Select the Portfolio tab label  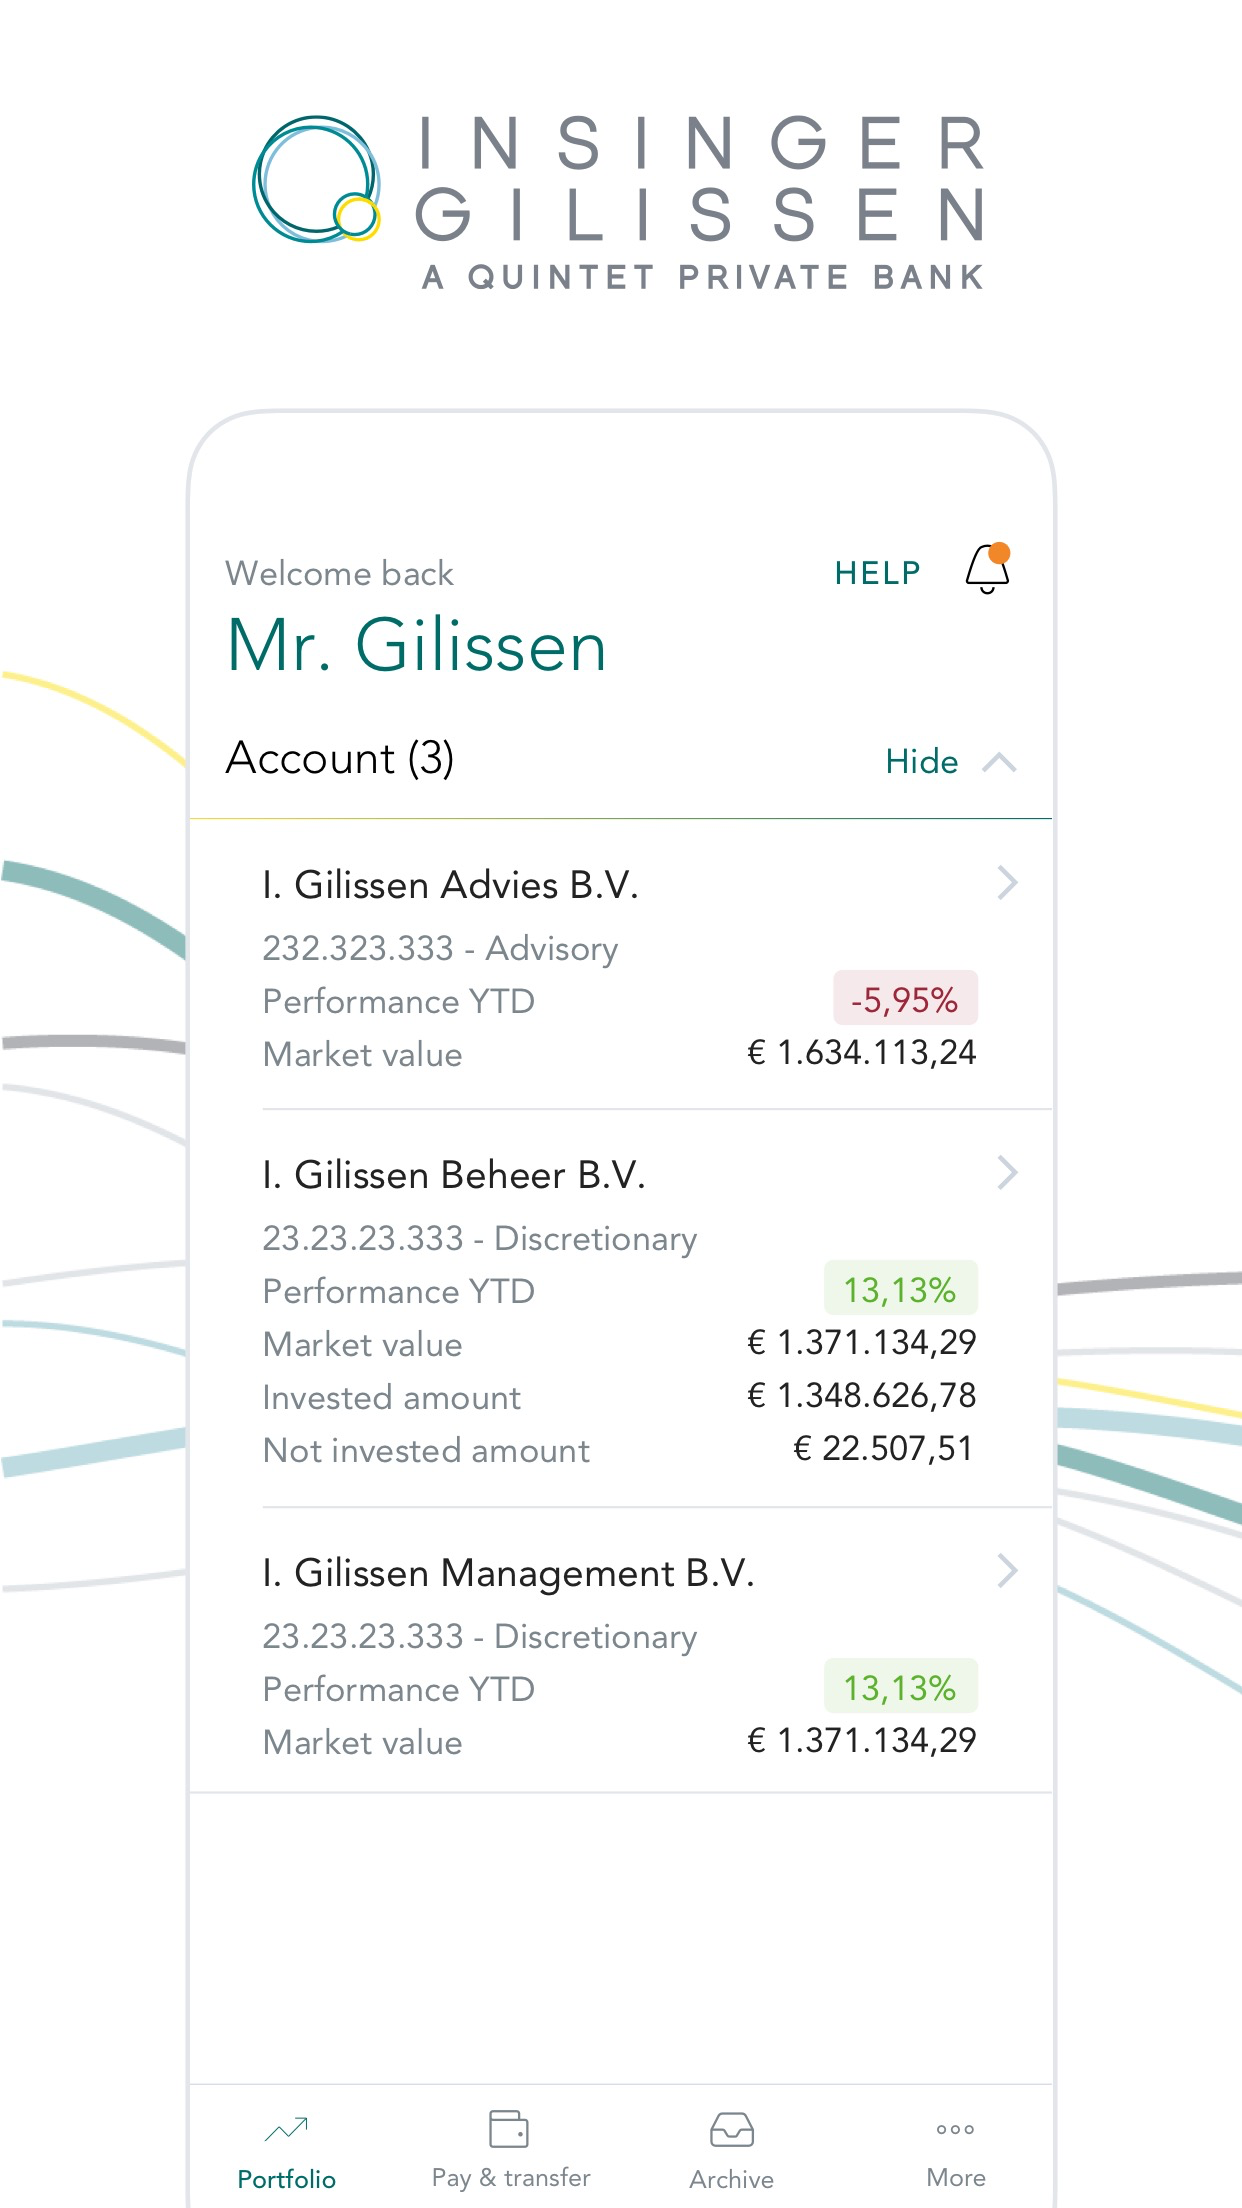coord(286,2179)
